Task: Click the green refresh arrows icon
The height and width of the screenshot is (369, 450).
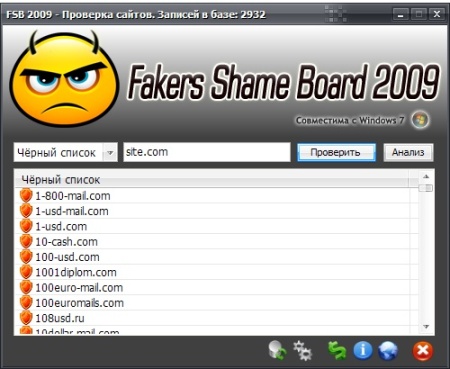Action: tap(337, 351)
